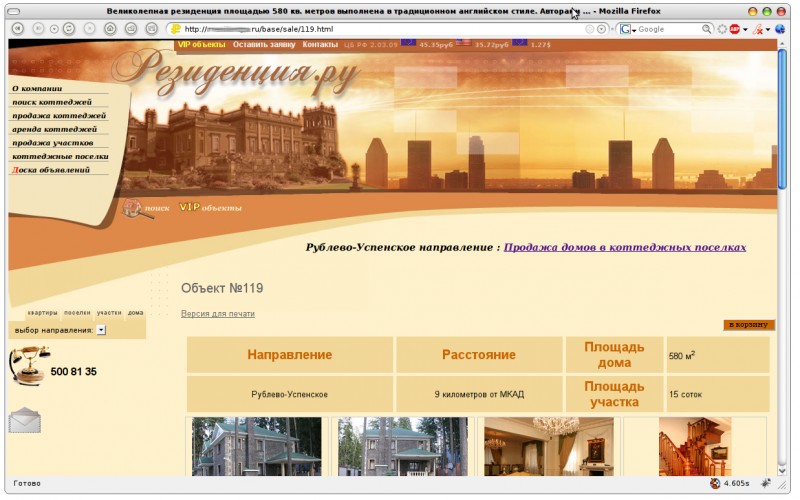The width and height of the screenshot is (800, 500).
Task: Click the Home toolbar icon
Action: click(110, 29)
